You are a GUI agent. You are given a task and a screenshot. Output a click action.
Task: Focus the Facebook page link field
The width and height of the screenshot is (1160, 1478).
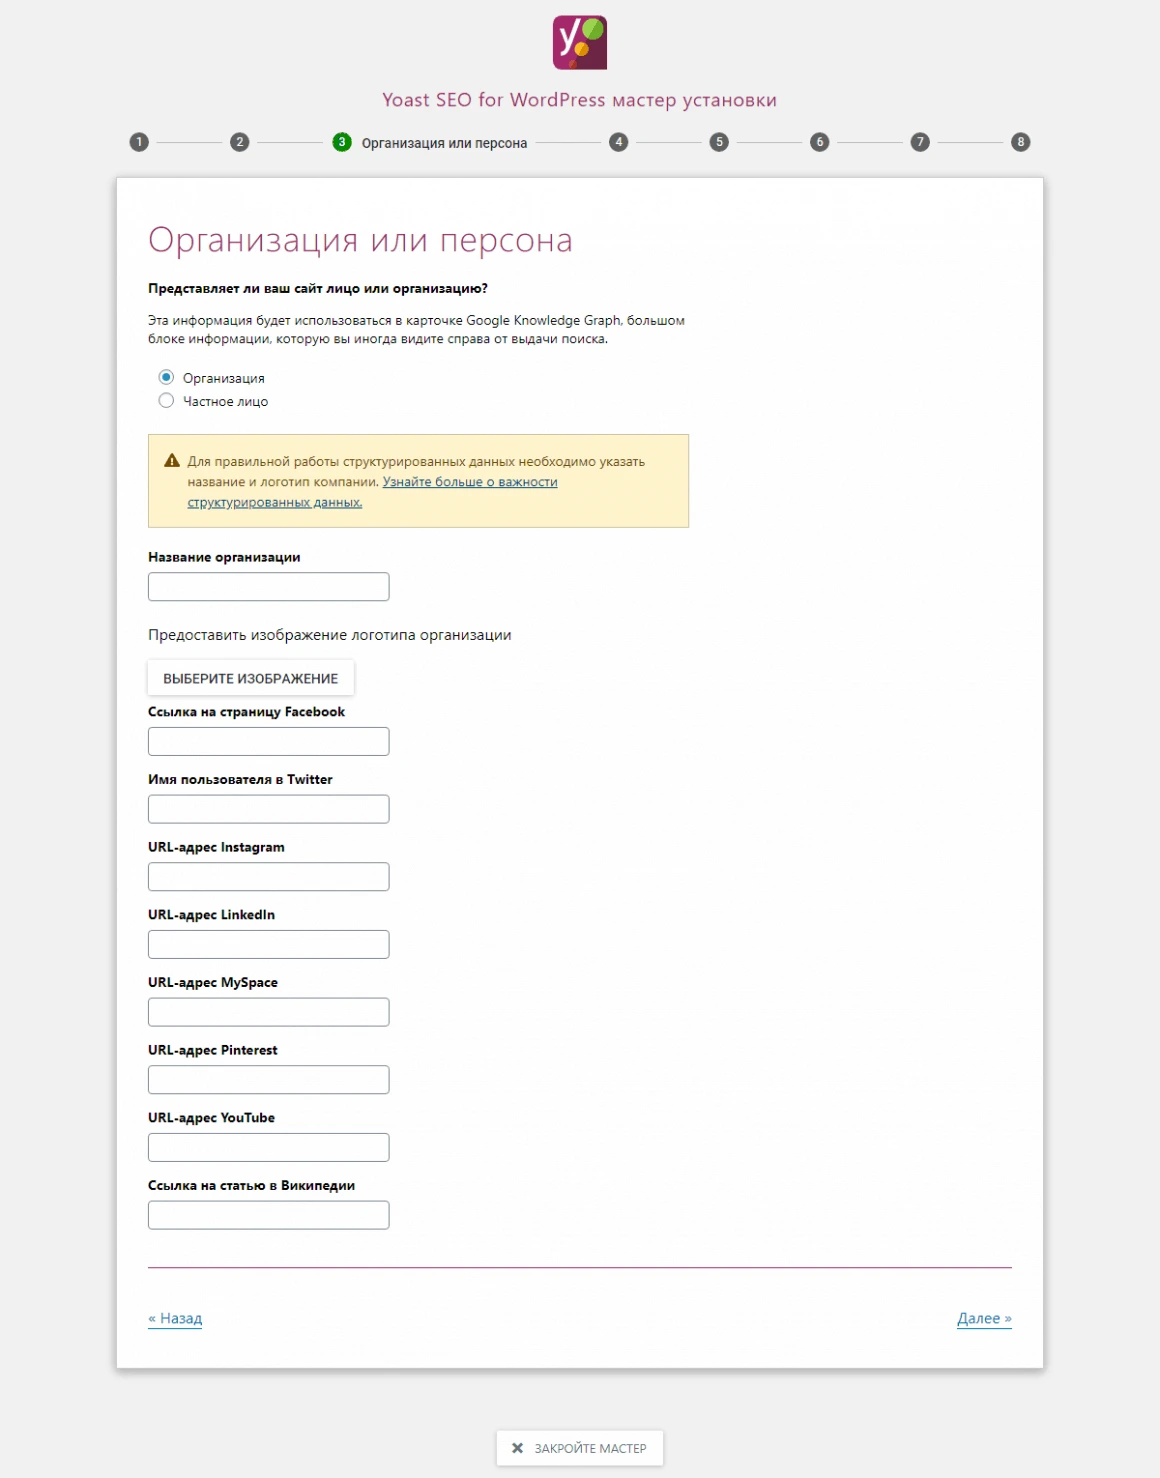point(269,741)
